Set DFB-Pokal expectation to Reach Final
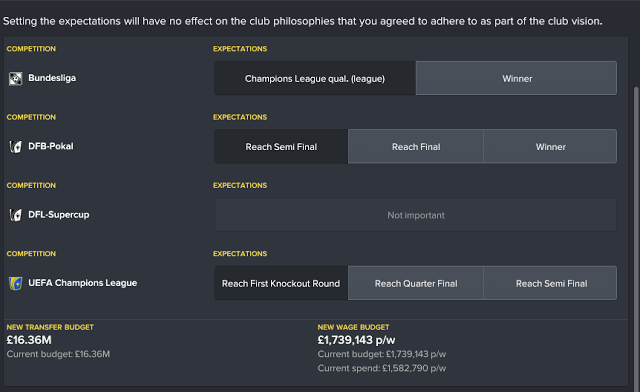This screenshot has width=640, height=392. pos(416,147)
